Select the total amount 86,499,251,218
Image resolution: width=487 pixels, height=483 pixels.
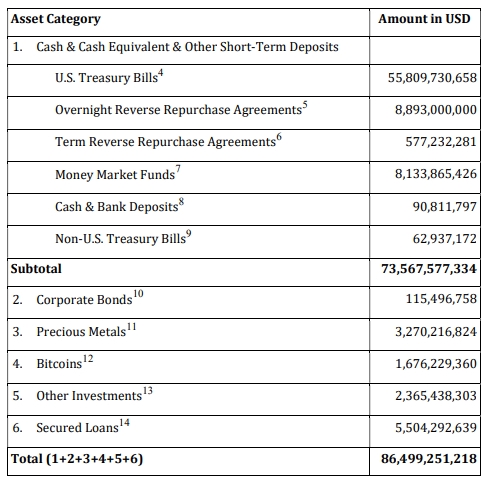[x=429, y=459]
